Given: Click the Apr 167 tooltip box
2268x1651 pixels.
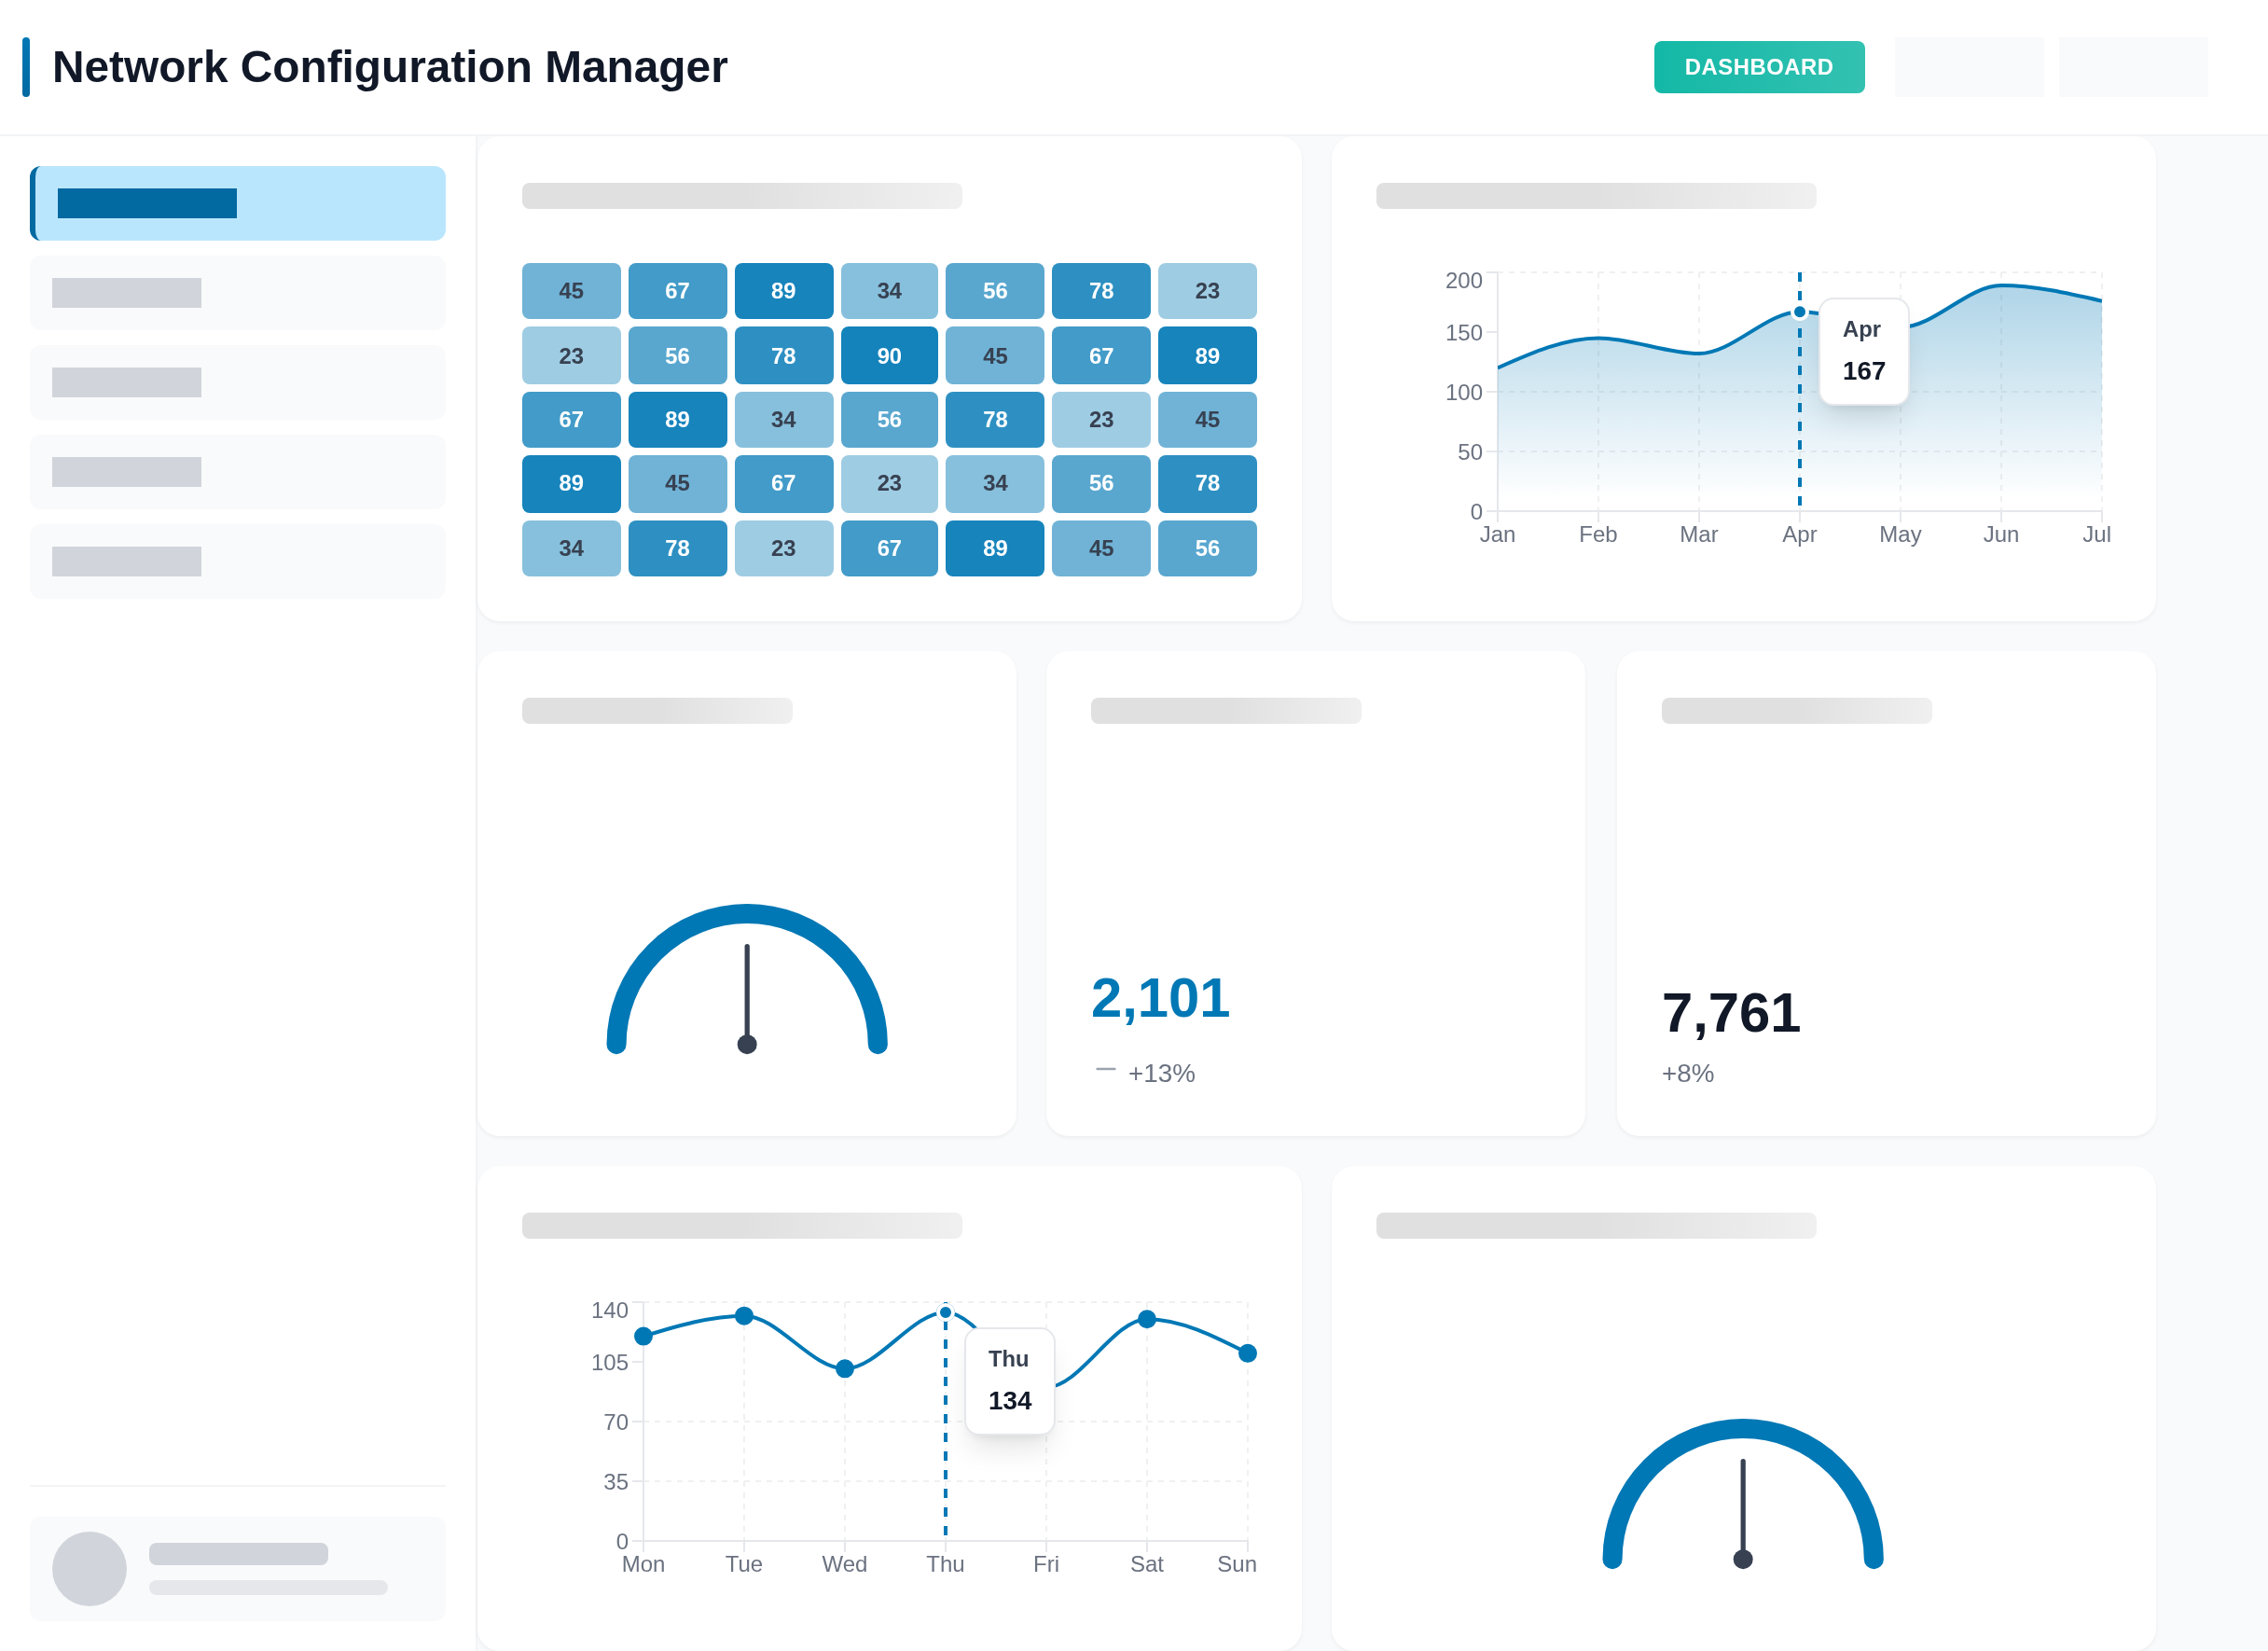Looking at the screenshot, I should pyautogui.click(x=1863, y=351).
